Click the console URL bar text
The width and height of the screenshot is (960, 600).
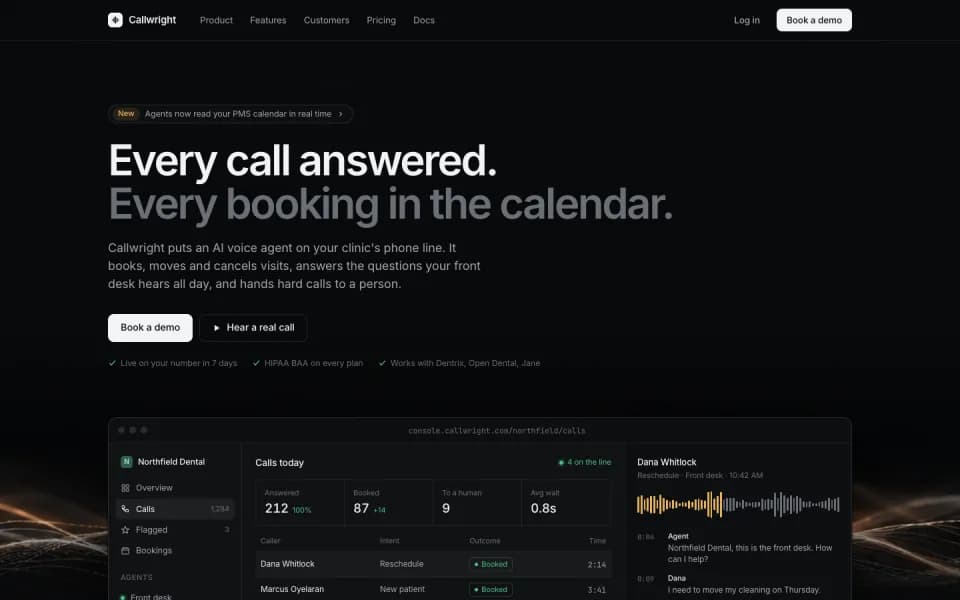coord(497,430)
